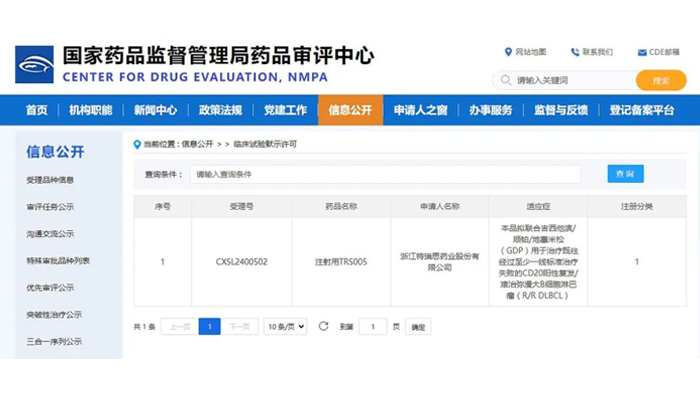Click the page number jump input box
Image resolution: width=700 pixels, height=400 pixels.
(372, 326)
